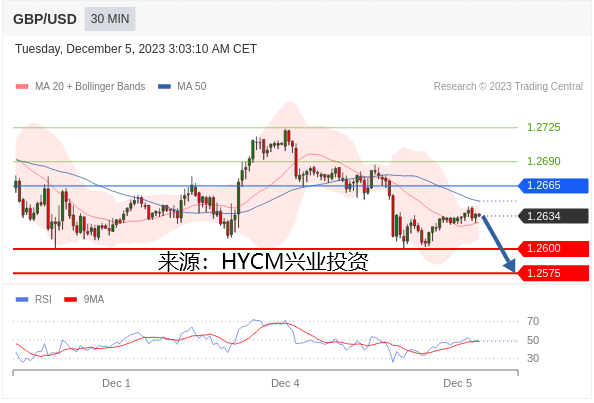This screenshot has height=403, width=594.
Task: Select the 1.2634 current price tag
Action: tap(553, 216)
